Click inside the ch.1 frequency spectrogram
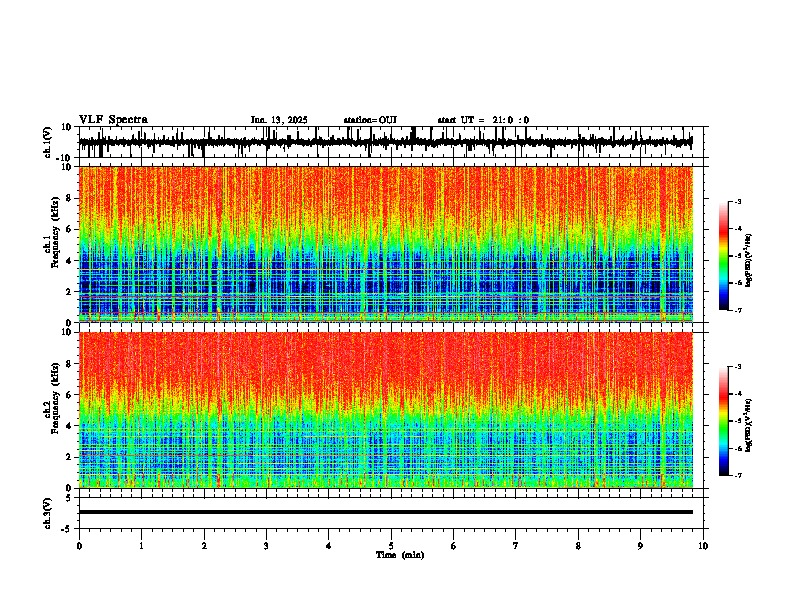 click(x=386, y=244)
